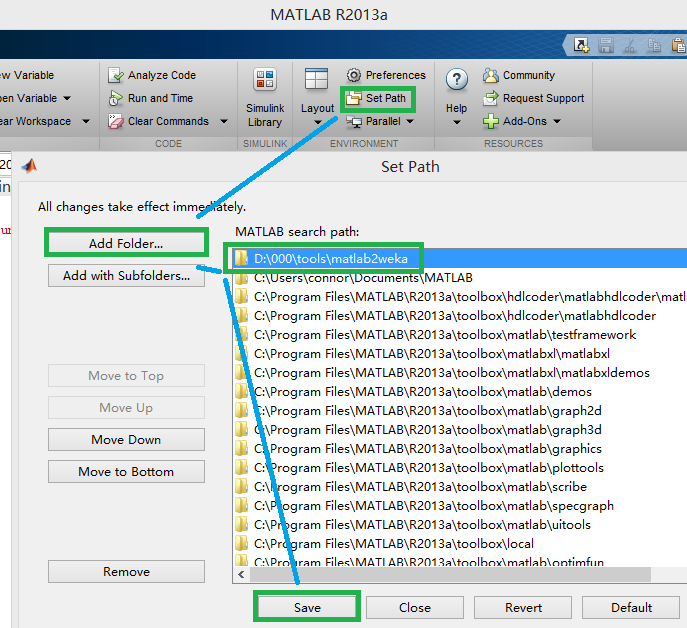Expand the Clear Workspace dropdown arrow

click(86, 121)
